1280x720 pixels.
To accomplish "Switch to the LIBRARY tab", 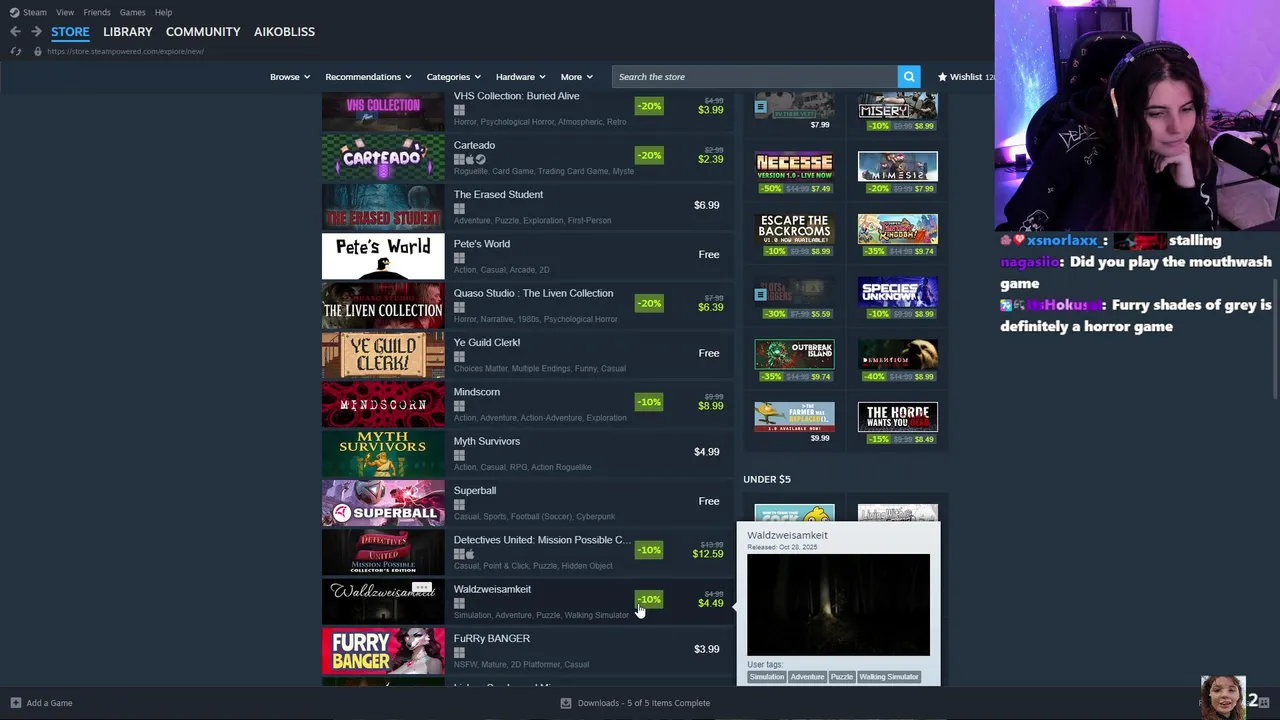I will tap(128, 32).
